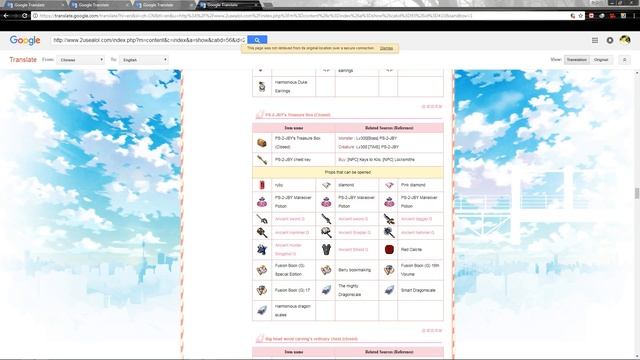The height and width of the screenshot is (360, 640).
Task: Switch to the first Google Translate tab
Action: coord(35,5)
